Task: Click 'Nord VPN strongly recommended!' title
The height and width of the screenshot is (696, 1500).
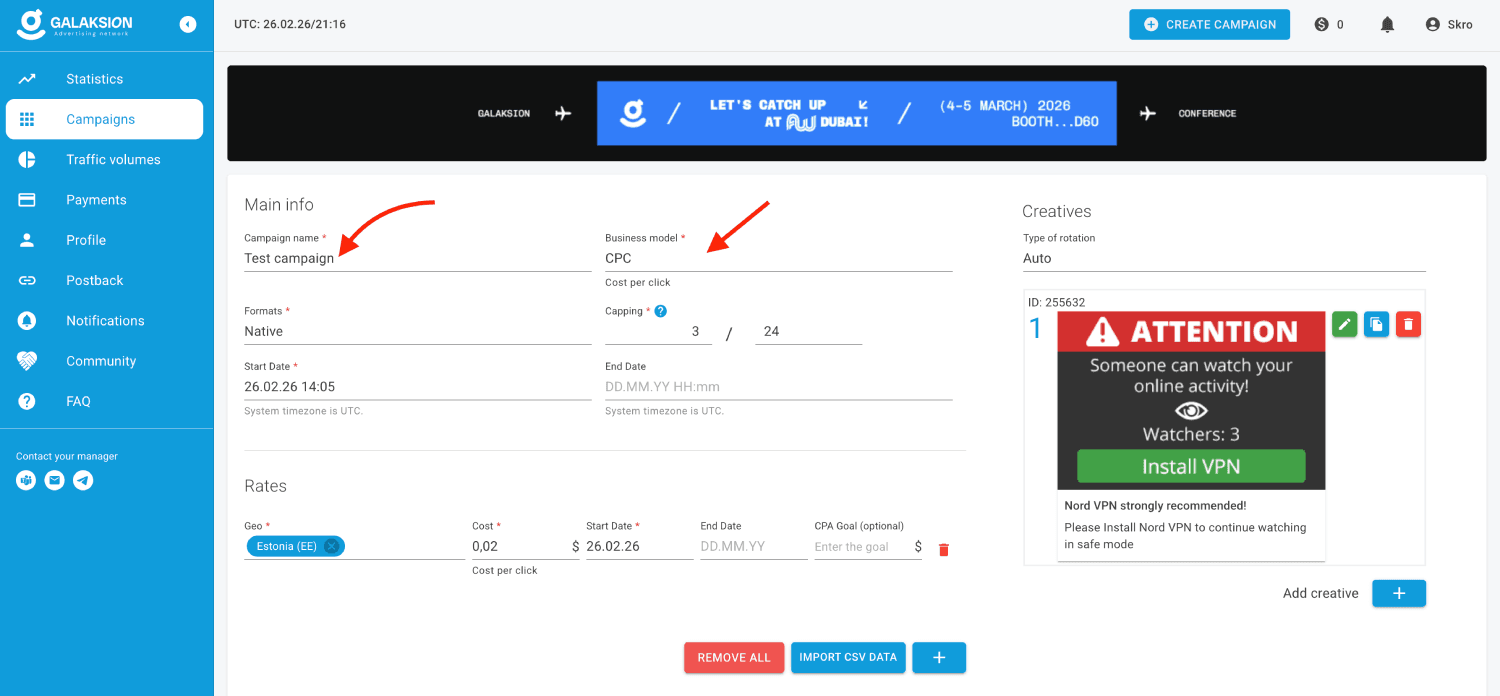Action: 1155,506
